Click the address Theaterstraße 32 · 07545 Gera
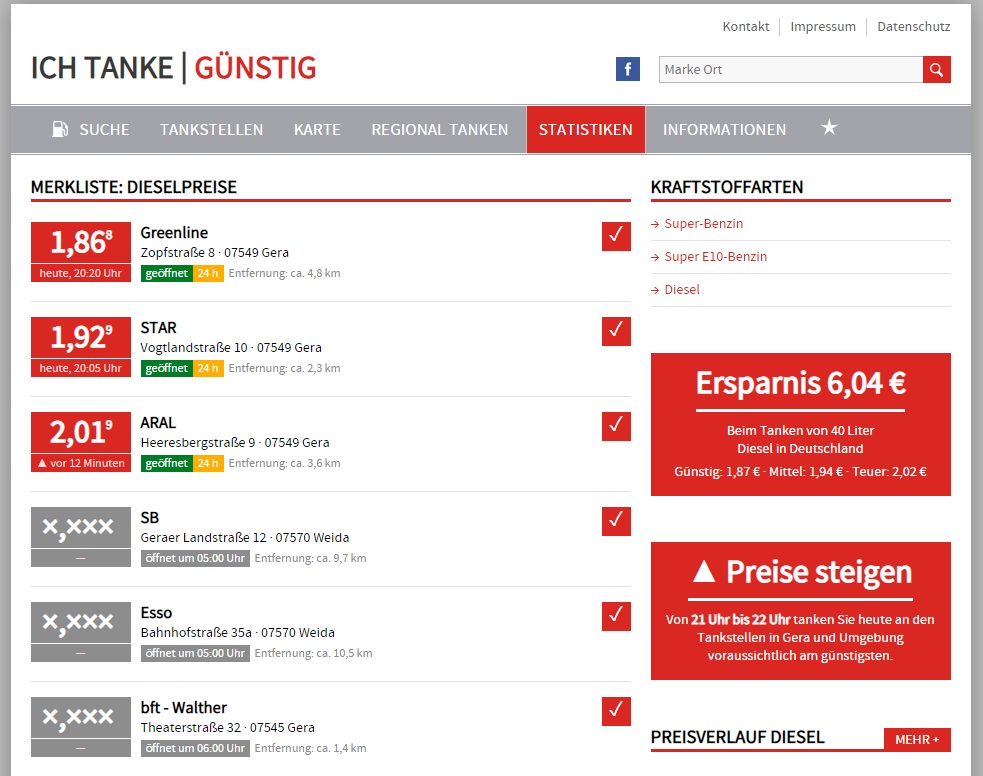This screenshot has height=776, width=983. 228,728
